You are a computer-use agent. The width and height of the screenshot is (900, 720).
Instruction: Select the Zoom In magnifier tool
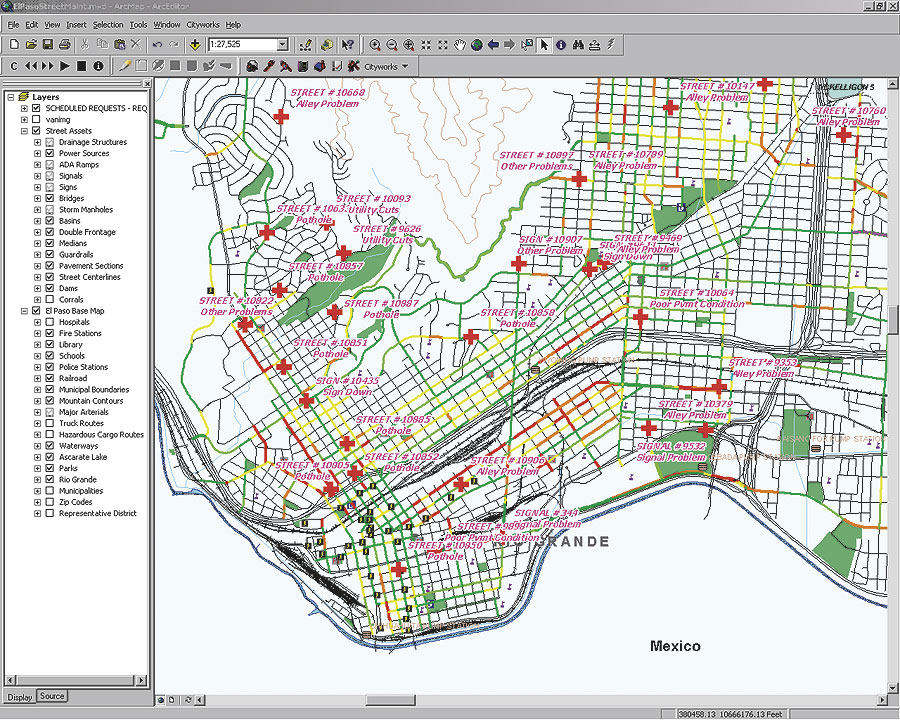pyautogui.click(x=375, y=45)
